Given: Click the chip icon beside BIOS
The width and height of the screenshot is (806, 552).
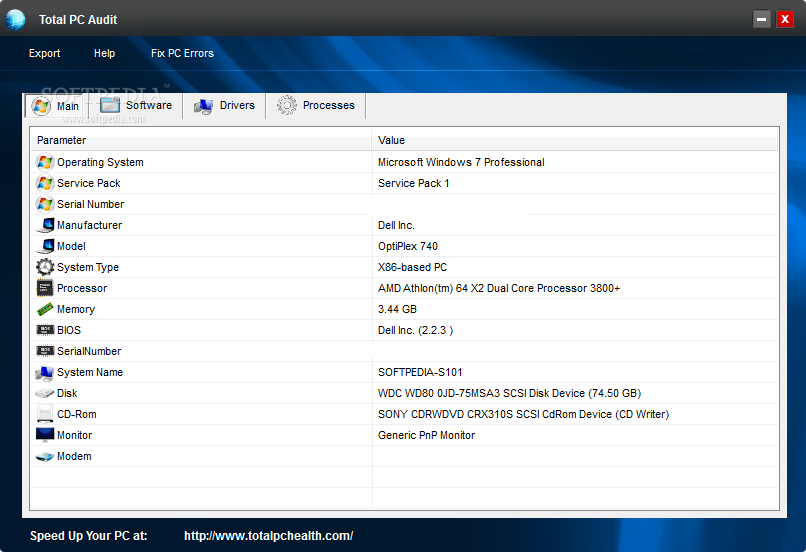Looking at the screenshot, I should pyautogui.click(x=45, y=330).
